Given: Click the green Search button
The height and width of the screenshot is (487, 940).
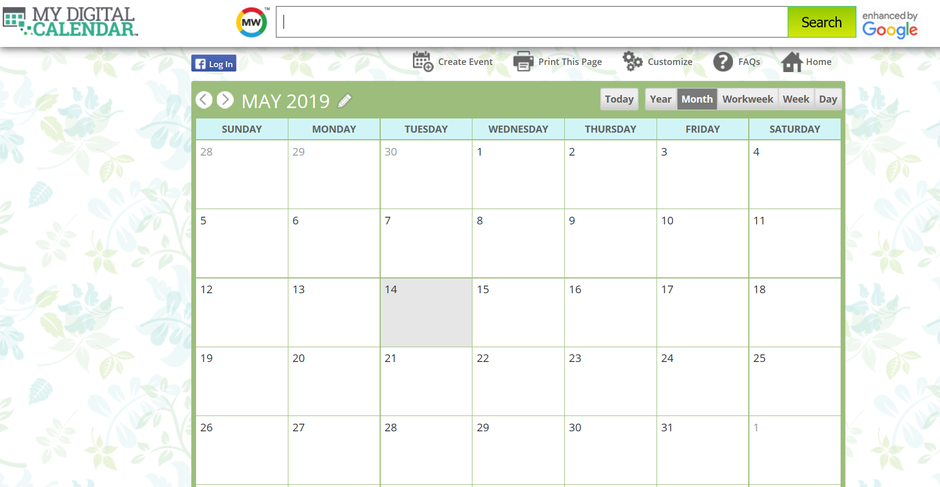Looking at the screenshot, I should [x=821, y=22].
